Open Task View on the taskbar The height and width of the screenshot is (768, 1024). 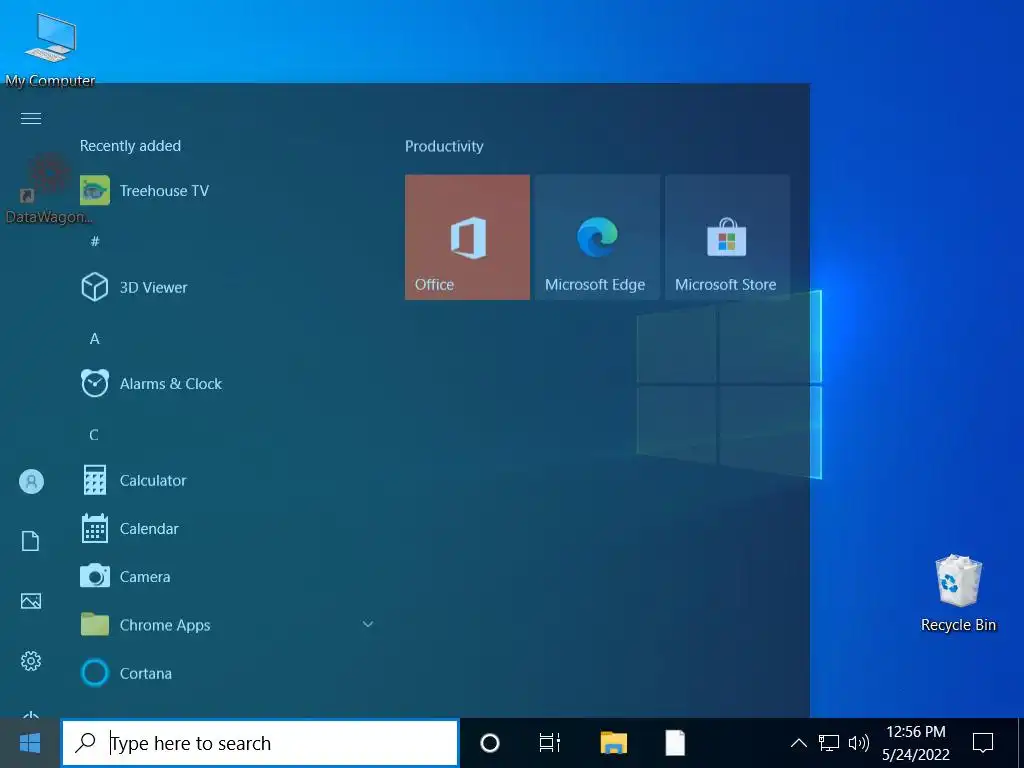pyautogui.click(x=550, y=743)
